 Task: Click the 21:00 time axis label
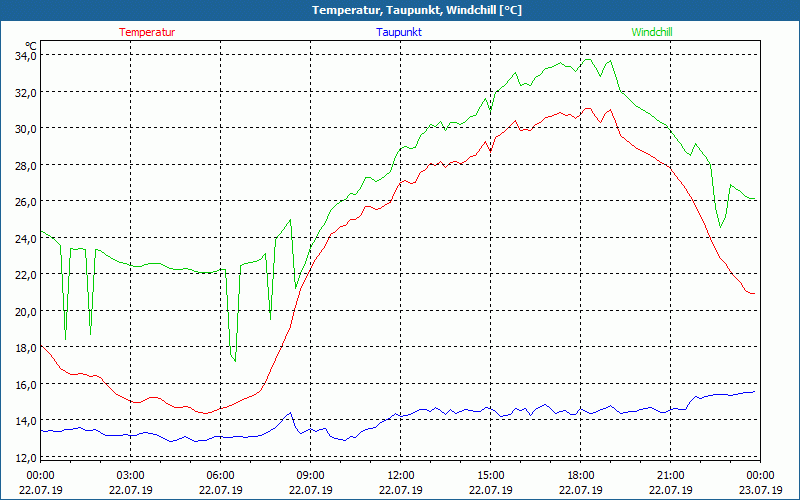[x=670, y=476]
